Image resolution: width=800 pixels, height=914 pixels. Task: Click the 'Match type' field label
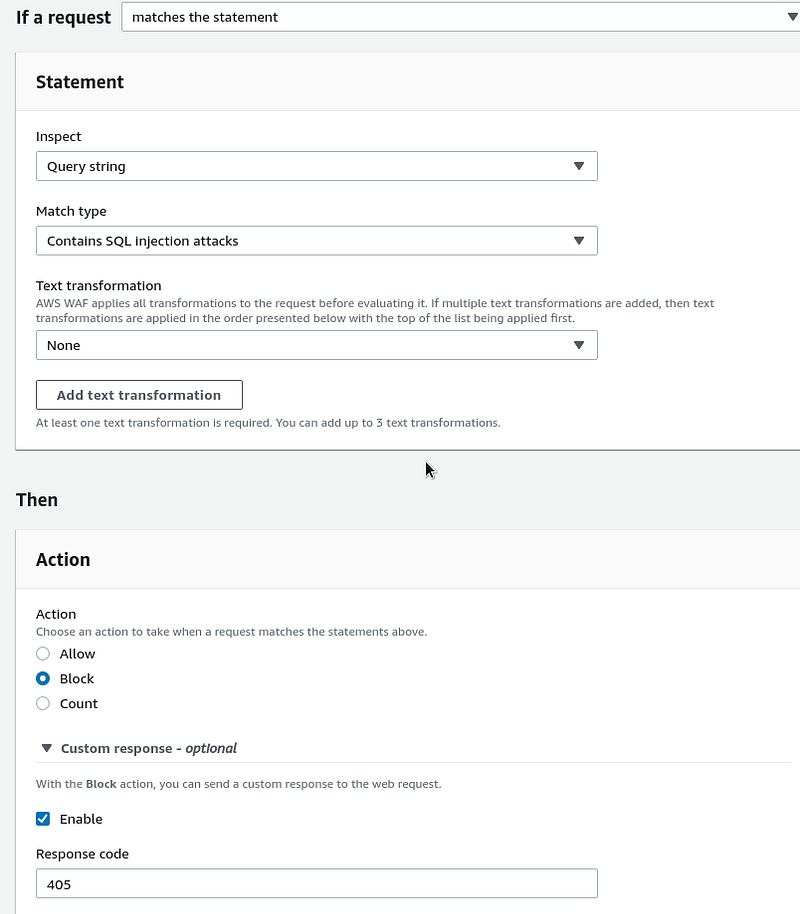coord(71,211)
